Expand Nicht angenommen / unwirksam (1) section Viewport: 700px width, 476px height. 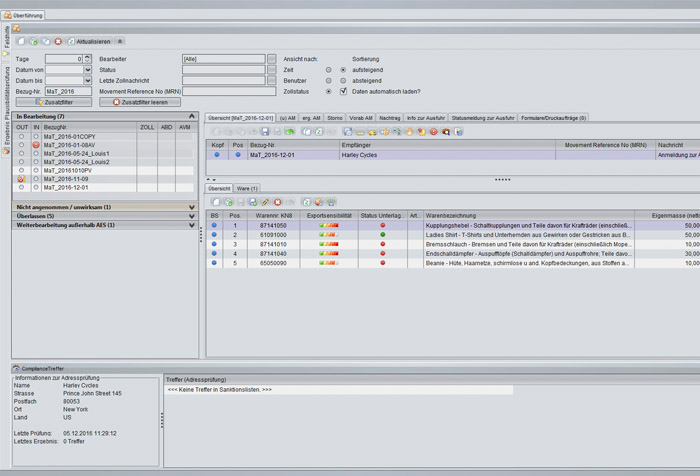click(192, 207)
